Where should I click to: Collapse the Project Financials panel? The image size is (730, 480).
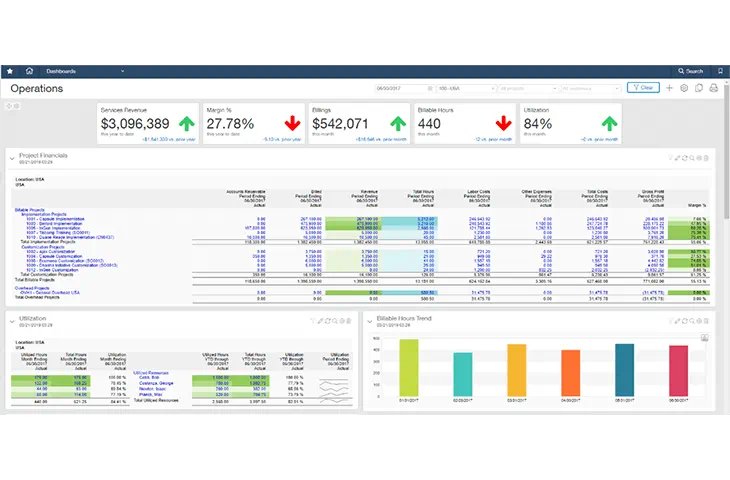[12, 158]
